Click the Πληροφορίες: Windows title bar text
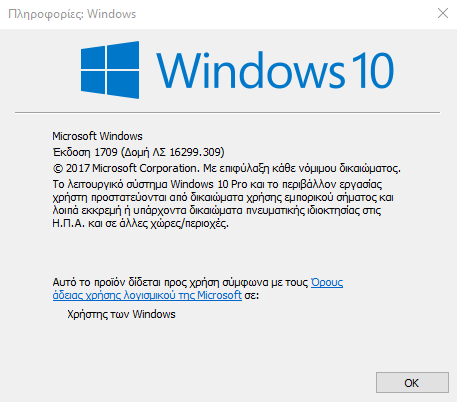Image resolution: width=457 pixels, height=402 pixels. coord(72,14)
